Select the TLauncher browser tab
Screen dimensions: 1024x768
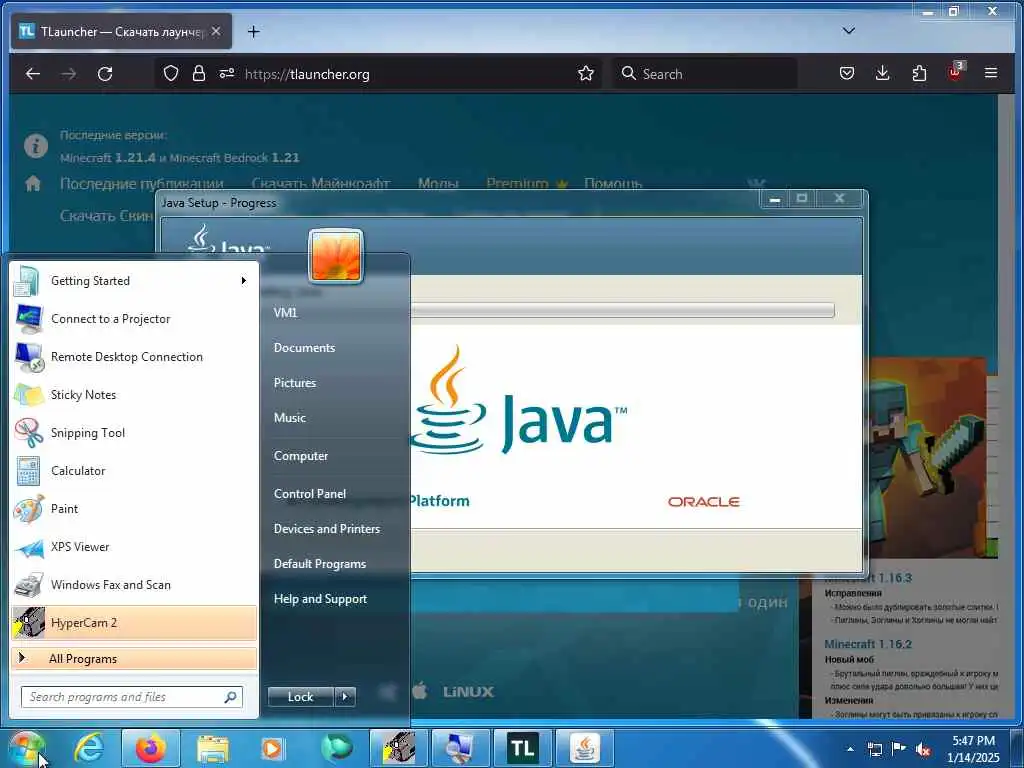[x=121, y=31]
